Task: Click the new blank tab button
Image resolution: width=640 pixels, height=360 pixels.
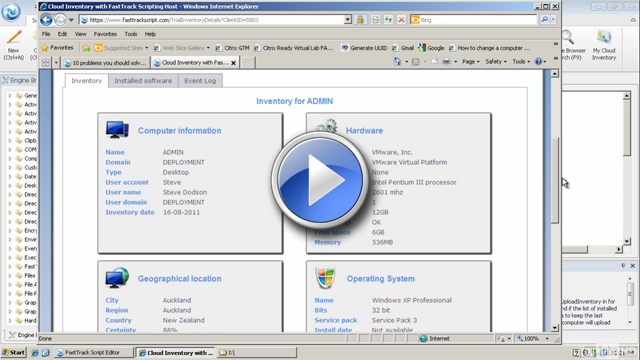Action: tap(247, 62)
